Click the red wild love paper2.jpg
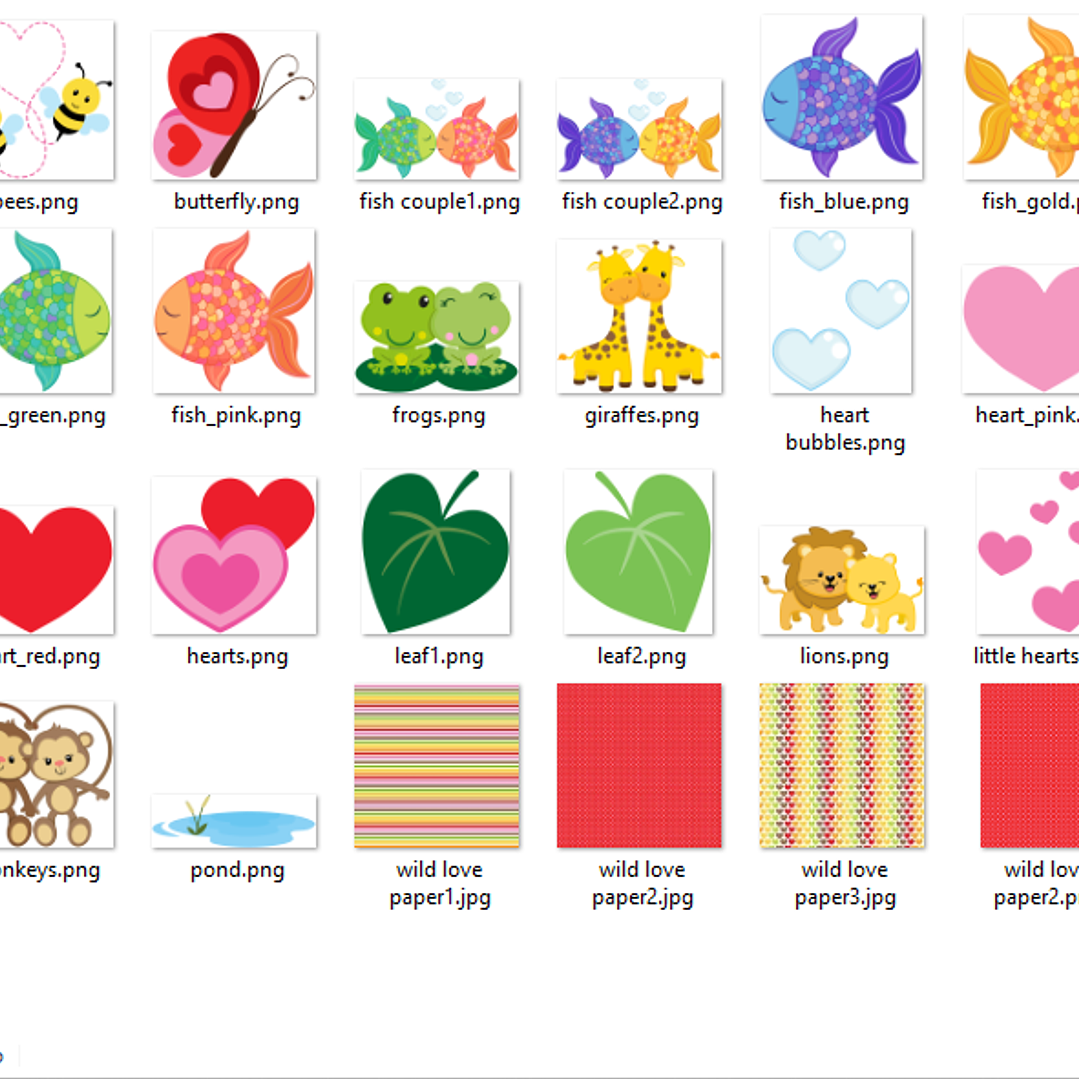This screenshot has width=1079, height=1079. [x=639, y=765]
